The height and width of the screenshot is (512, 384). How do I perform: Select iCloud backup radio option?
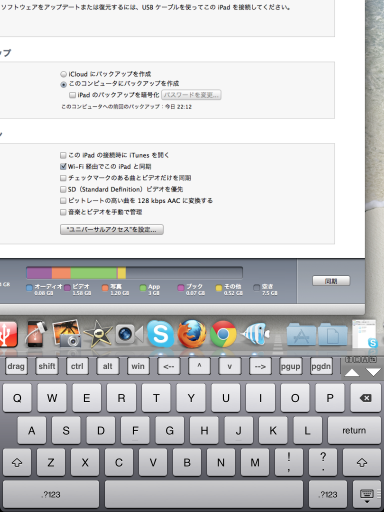tap(63, 74)
